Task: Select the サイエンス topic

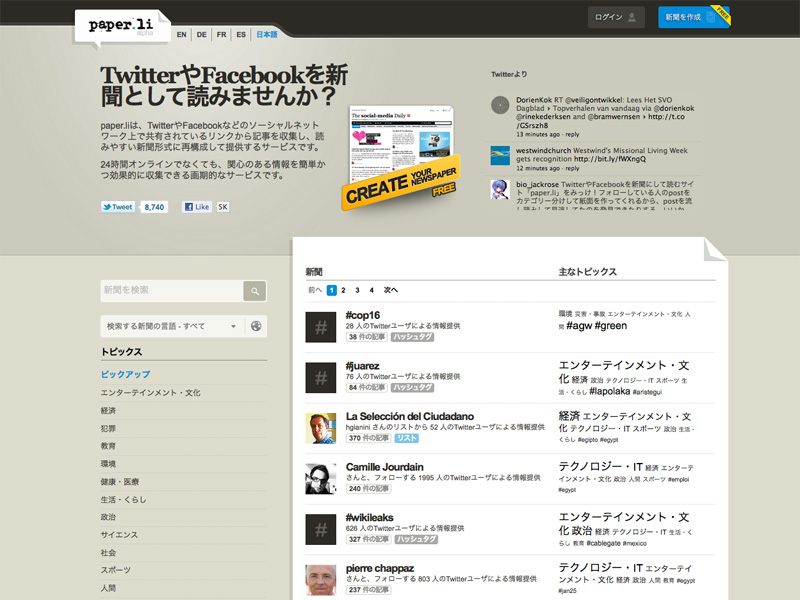Action: [119, 535]
